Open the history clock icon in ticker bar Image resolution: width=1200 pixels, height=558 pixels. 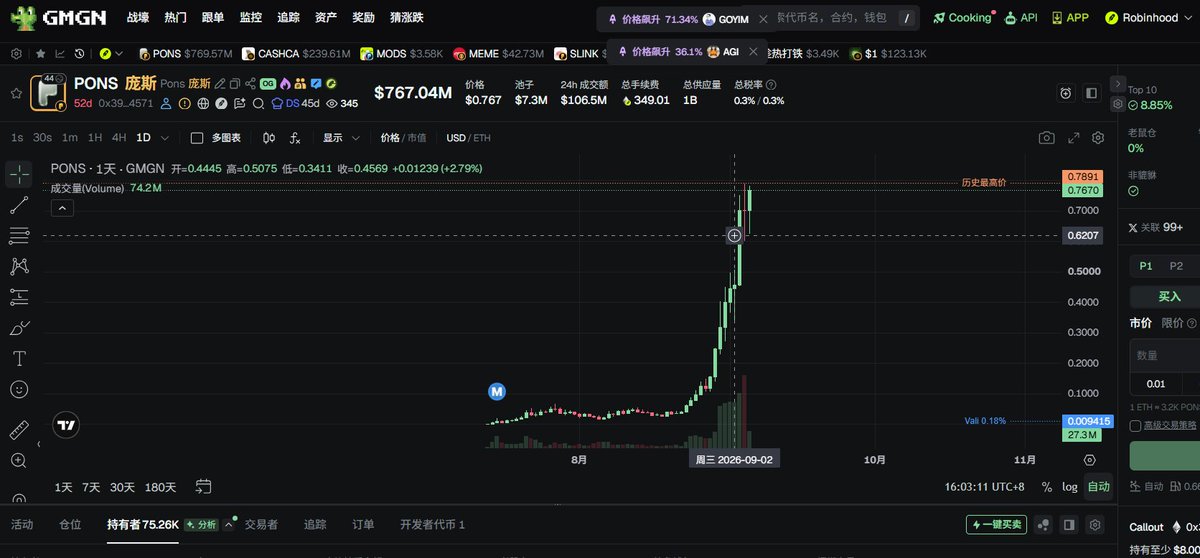(79, 53)
